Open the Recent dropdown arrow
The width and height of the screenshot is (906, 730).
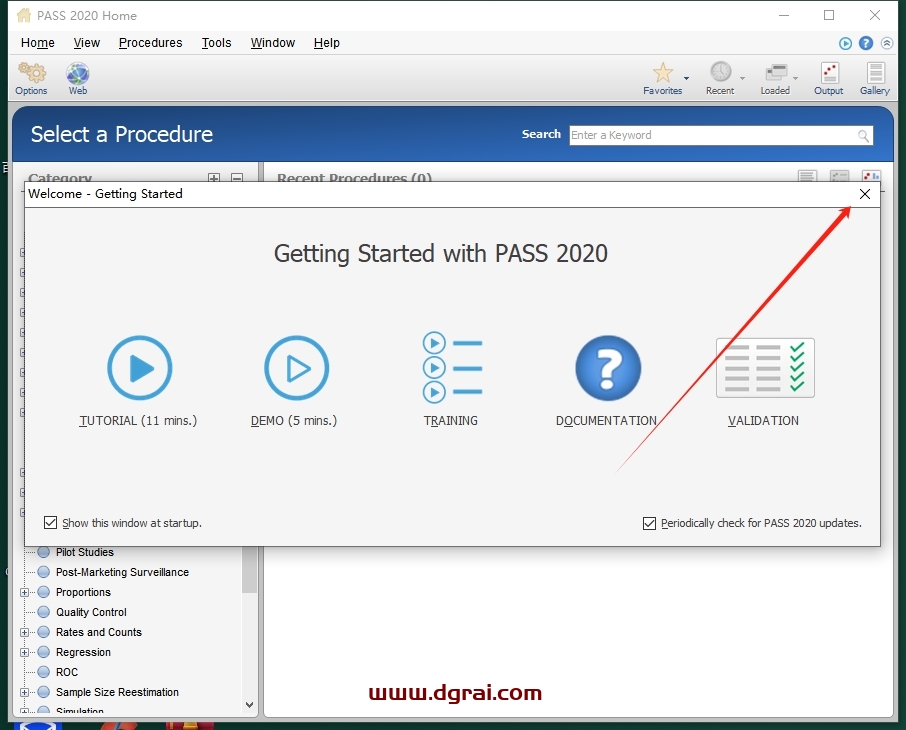click(742, 78)
